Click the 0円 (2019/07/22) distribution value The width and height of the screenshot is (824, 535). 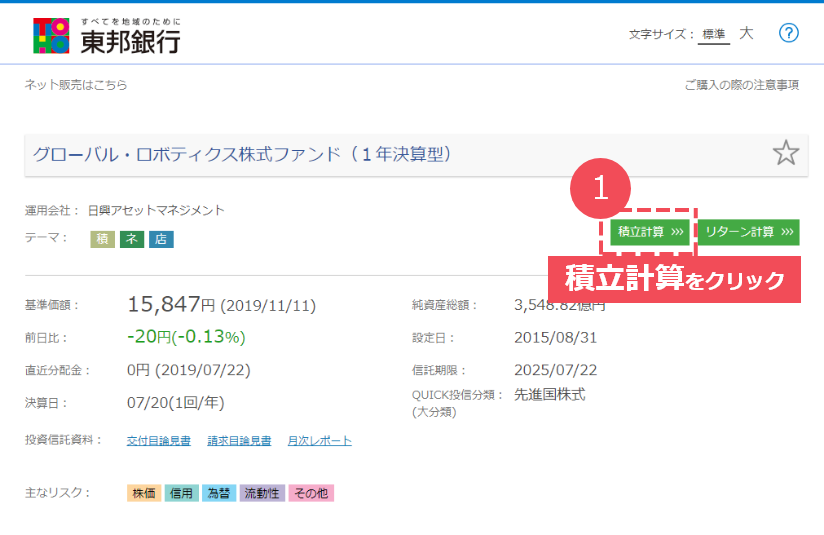point(189,370)
